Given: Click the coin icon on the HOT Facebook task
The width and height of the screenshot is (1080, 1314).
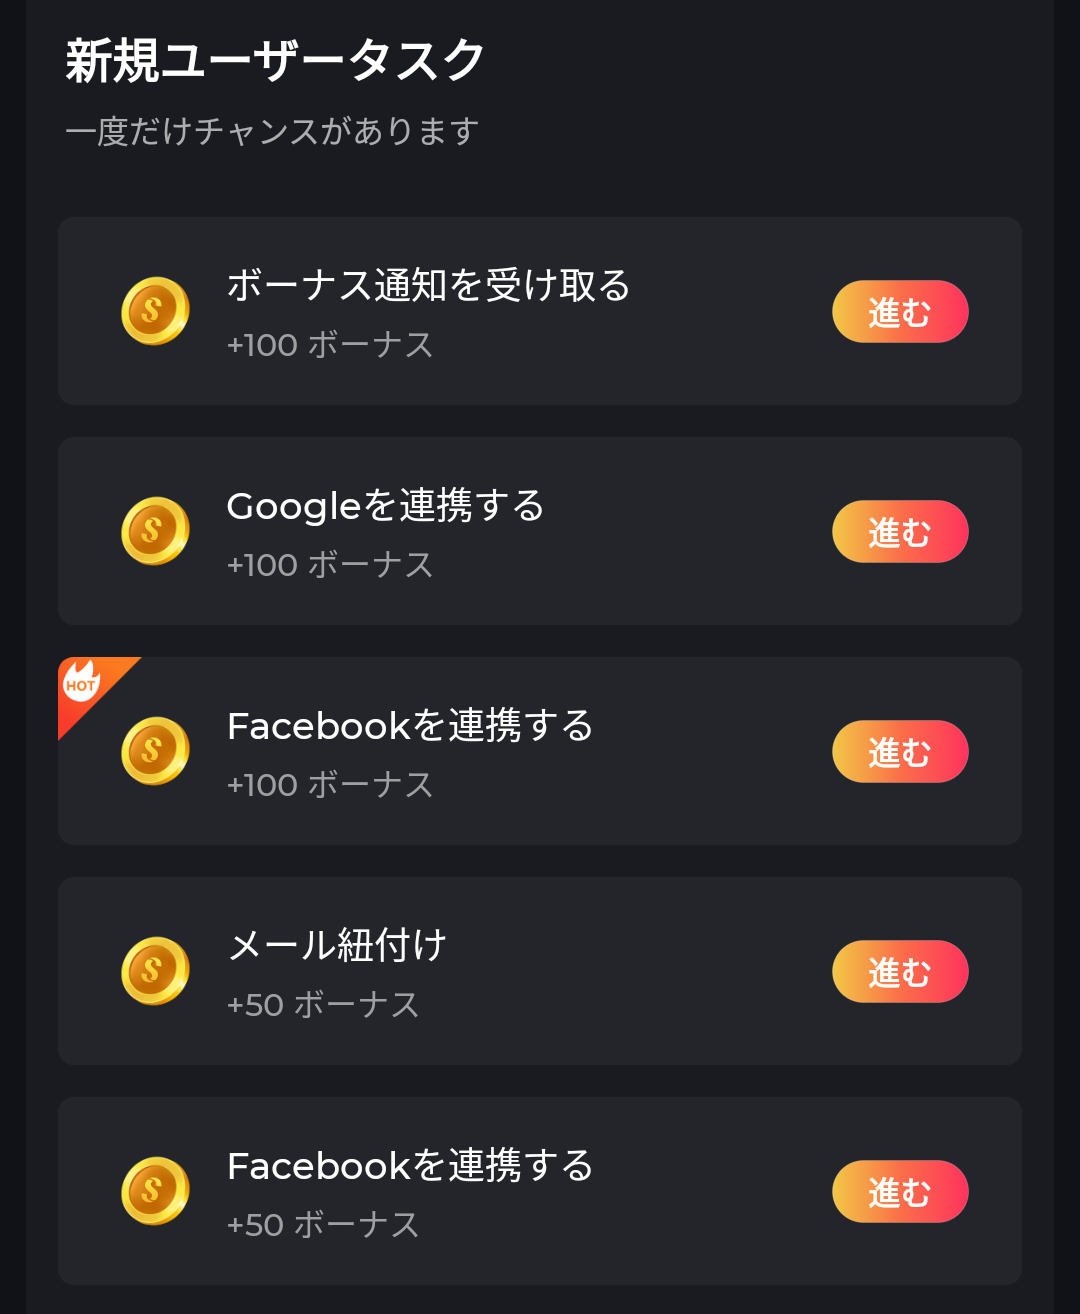Looking at the screenshot, I should 155,751.
